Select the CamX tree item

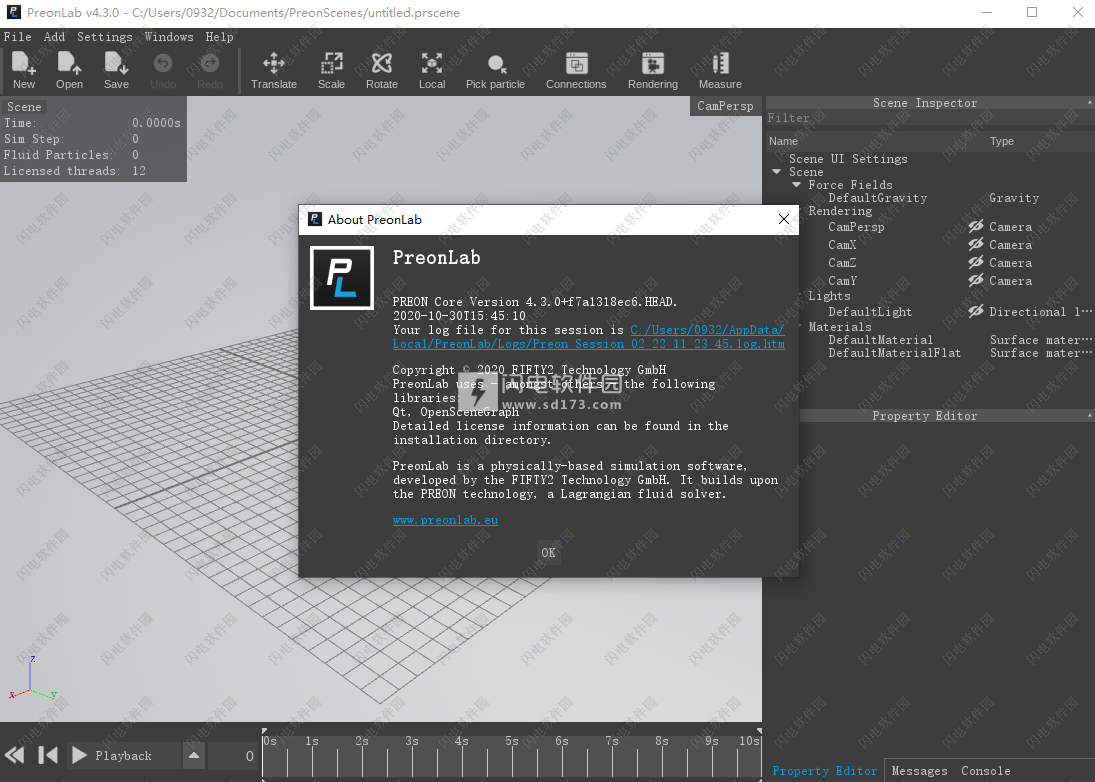coord(842,245)
